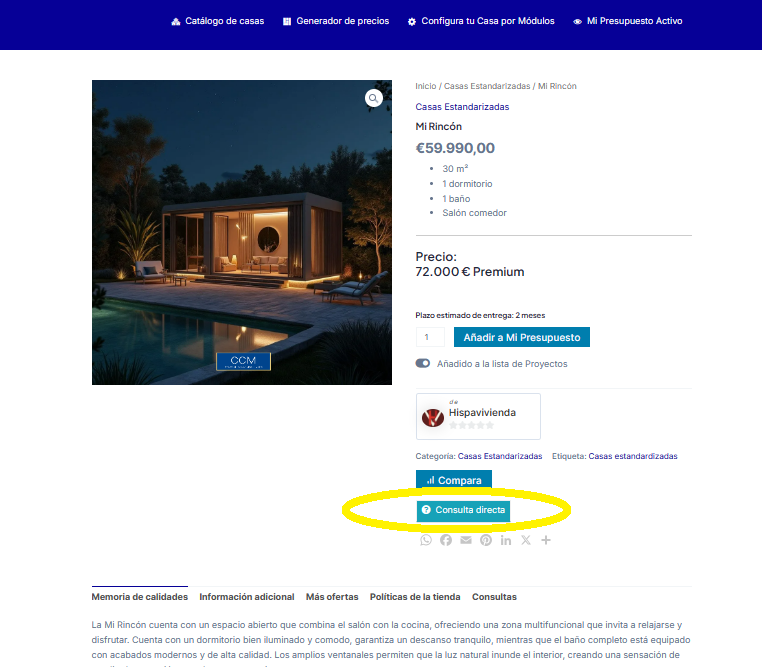Share by Email envelope icon

point(466,540)
